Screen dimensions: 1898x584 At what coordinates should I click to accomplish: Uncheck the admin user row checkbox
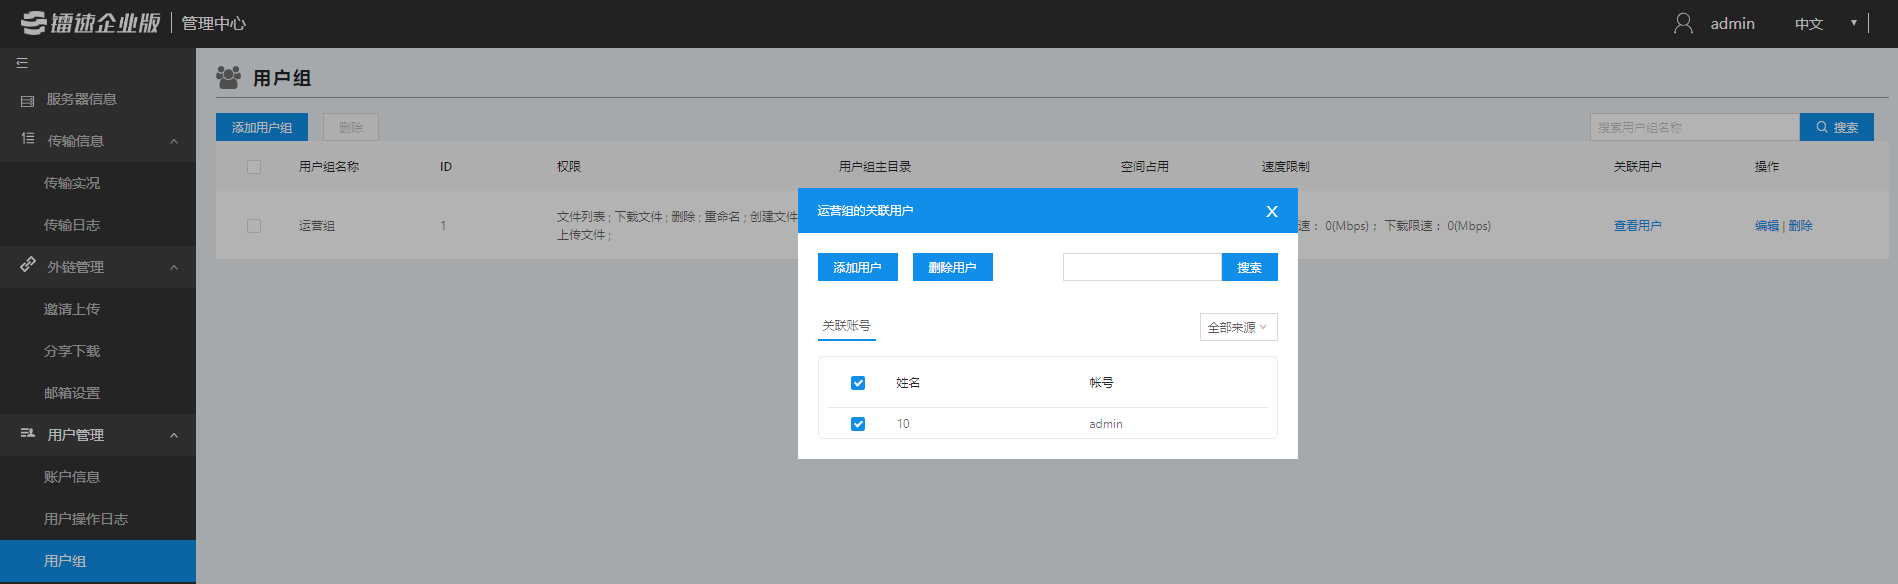[858, 424]
